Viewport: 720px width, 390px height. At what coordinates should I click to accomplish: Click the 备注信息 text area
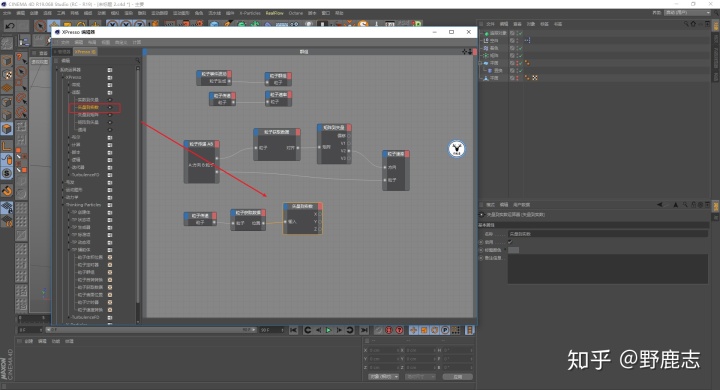point(608,269)
